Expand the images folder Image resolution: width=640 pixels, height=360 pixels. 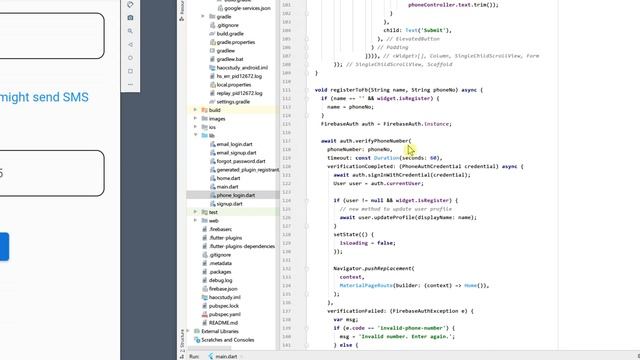[195, 118]
